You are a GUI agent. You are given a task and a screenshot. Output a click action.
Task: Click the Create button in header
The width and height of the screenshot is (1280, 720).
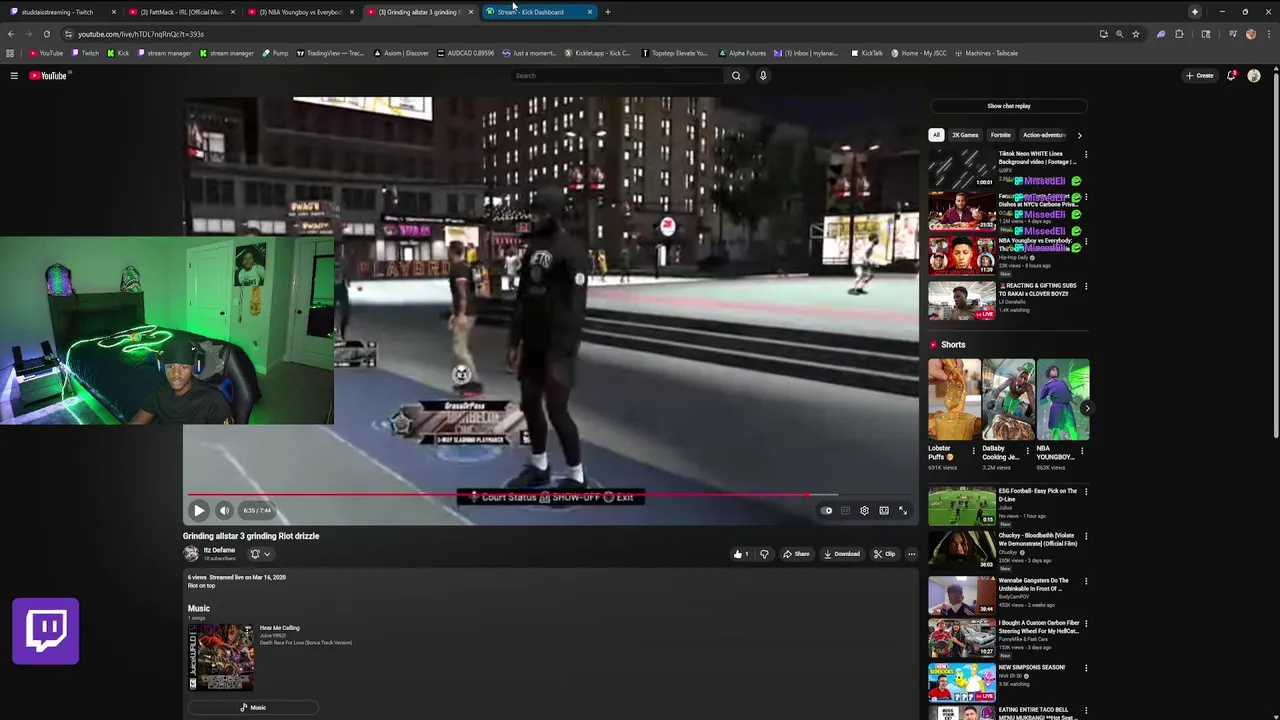[1200, 76]
